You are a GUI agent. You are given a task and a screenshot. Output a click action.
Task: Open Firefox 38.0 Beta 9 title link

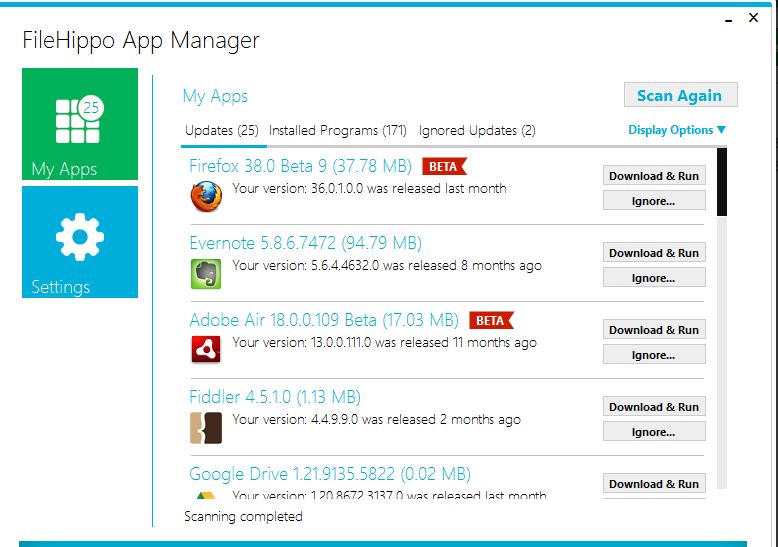point(301,166)
